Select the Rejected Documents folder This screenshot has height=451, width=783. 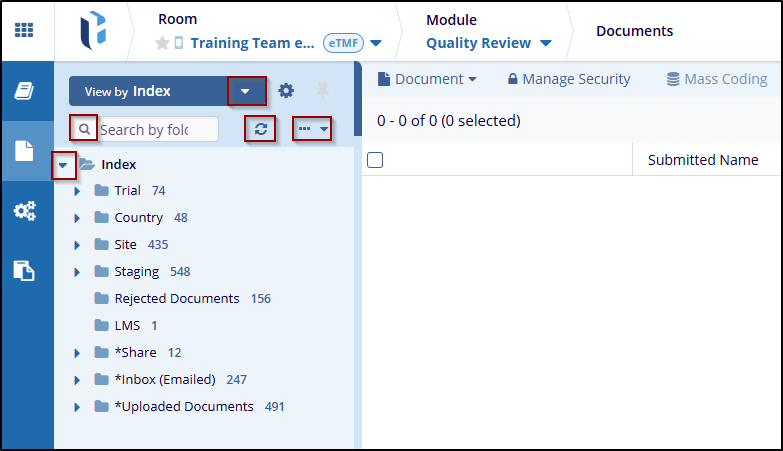[x=176, y=298]
